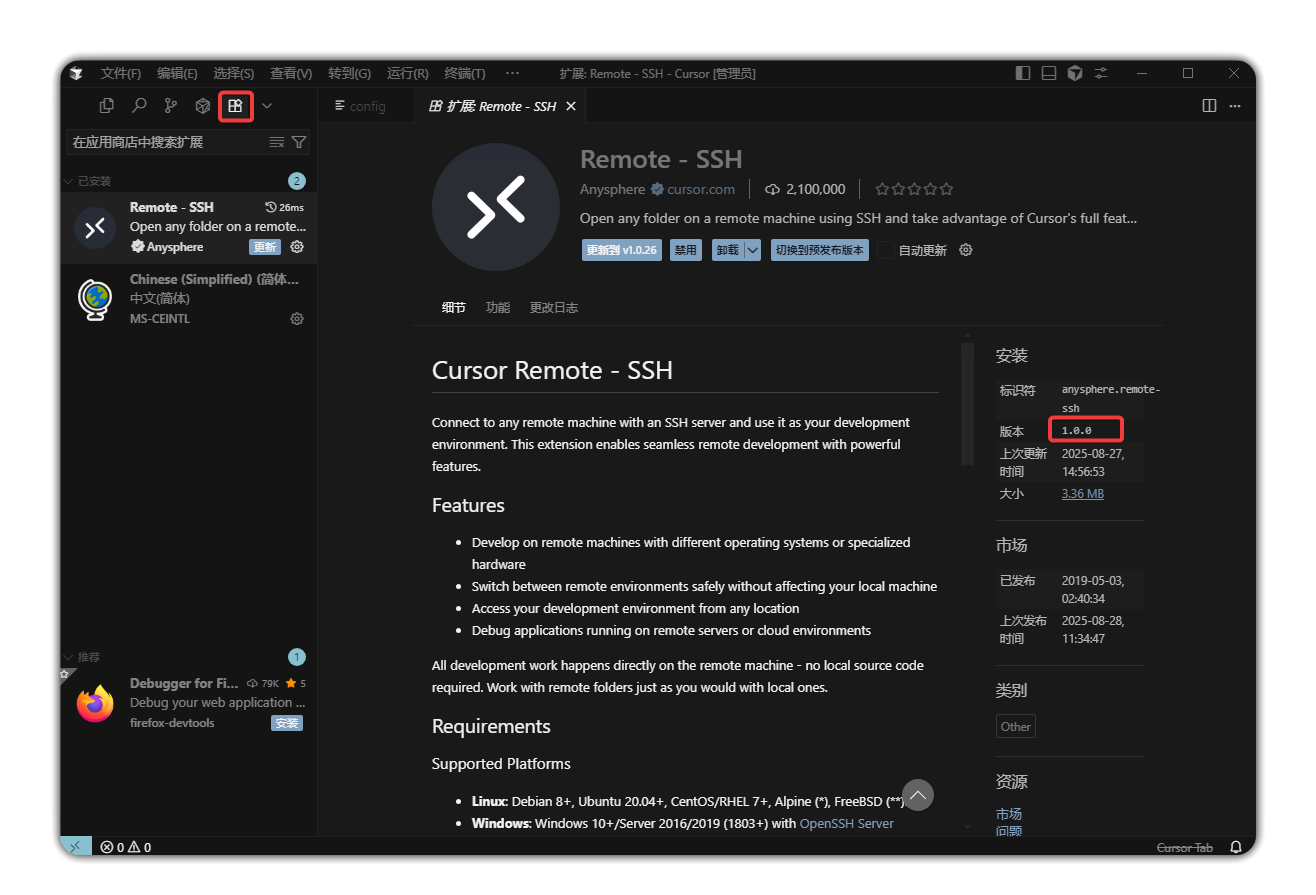Viewport: 1316px width, 895px height.
Task: Split the editor to the right
Action: pyautogui.click(x=1209, y=106)
